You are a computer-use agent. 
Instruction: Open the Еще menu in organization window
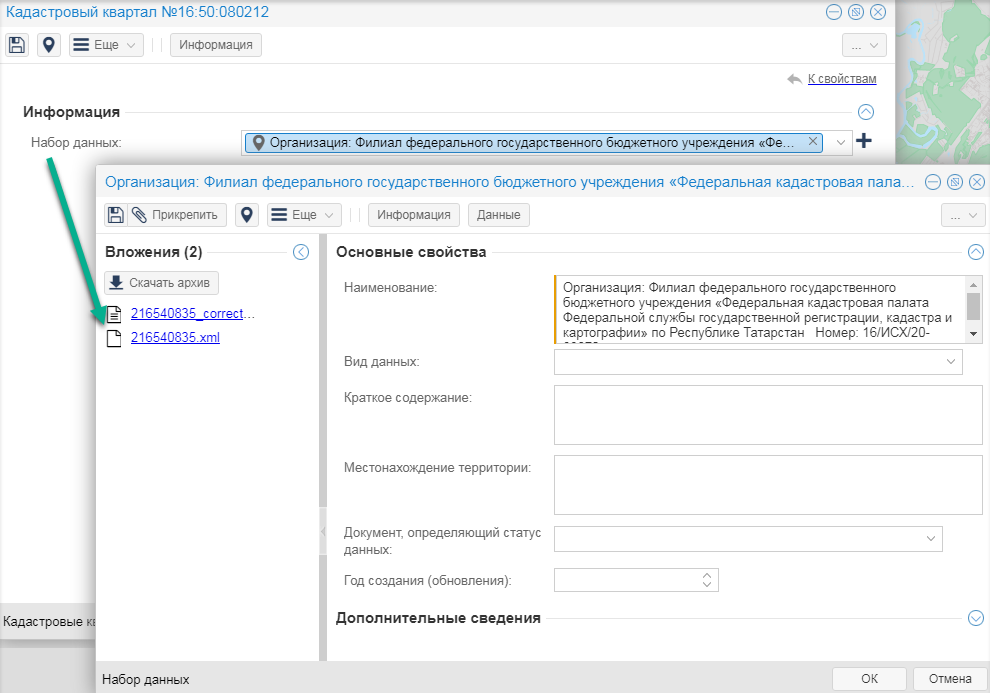click(304, 215)
